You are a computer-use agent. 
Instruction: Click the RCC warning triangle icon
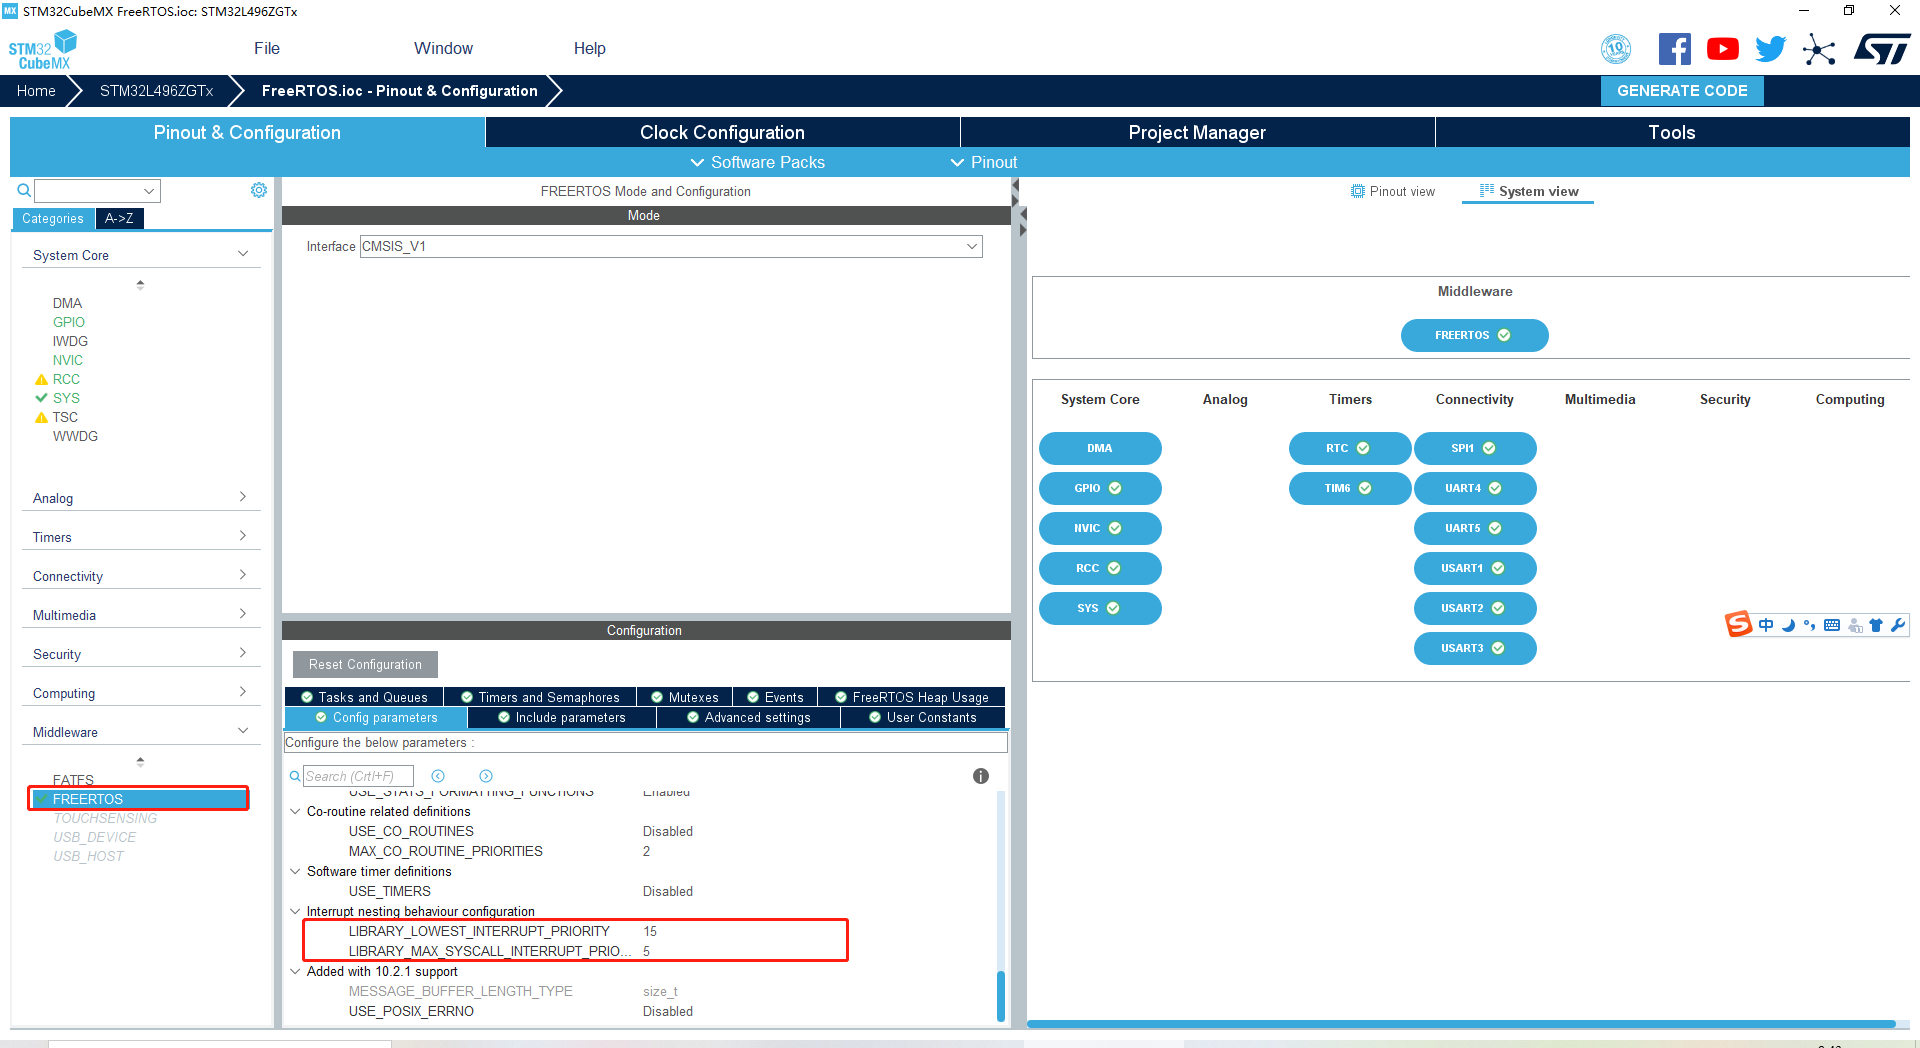click(41, 380)
